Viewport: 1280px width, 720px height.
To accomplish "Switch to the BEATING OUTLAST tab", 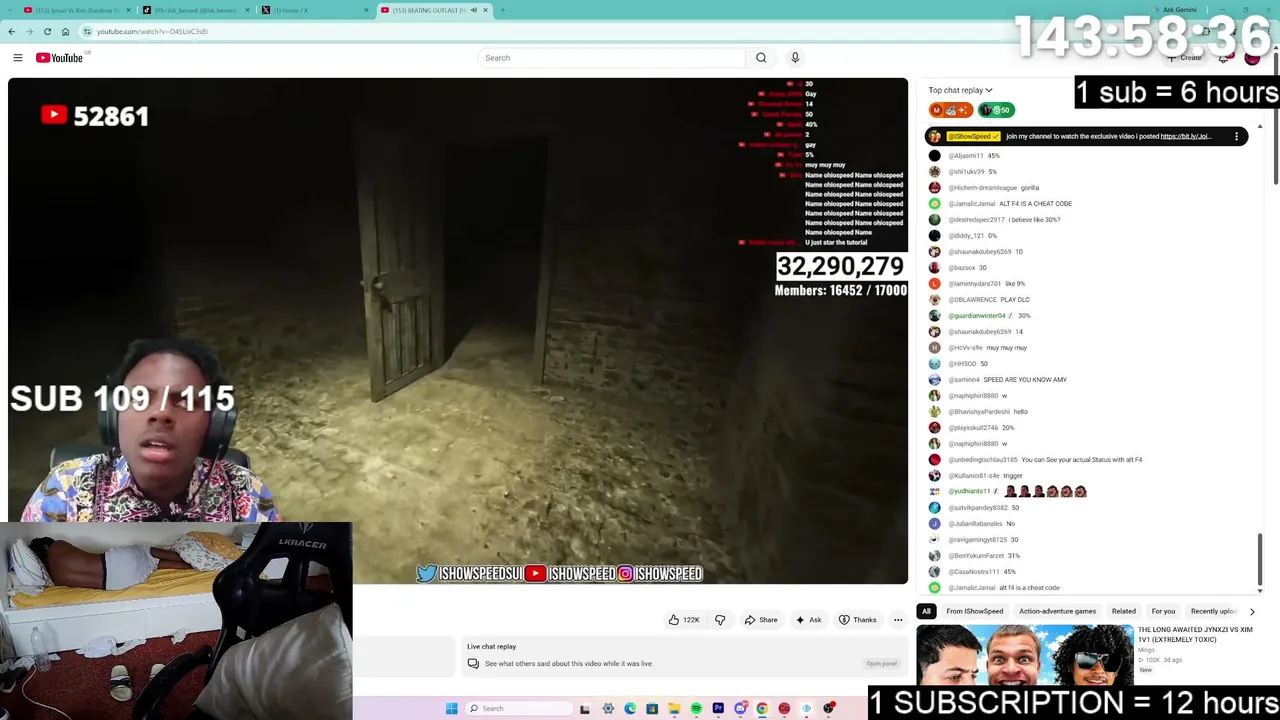I will tap(435, 10).
